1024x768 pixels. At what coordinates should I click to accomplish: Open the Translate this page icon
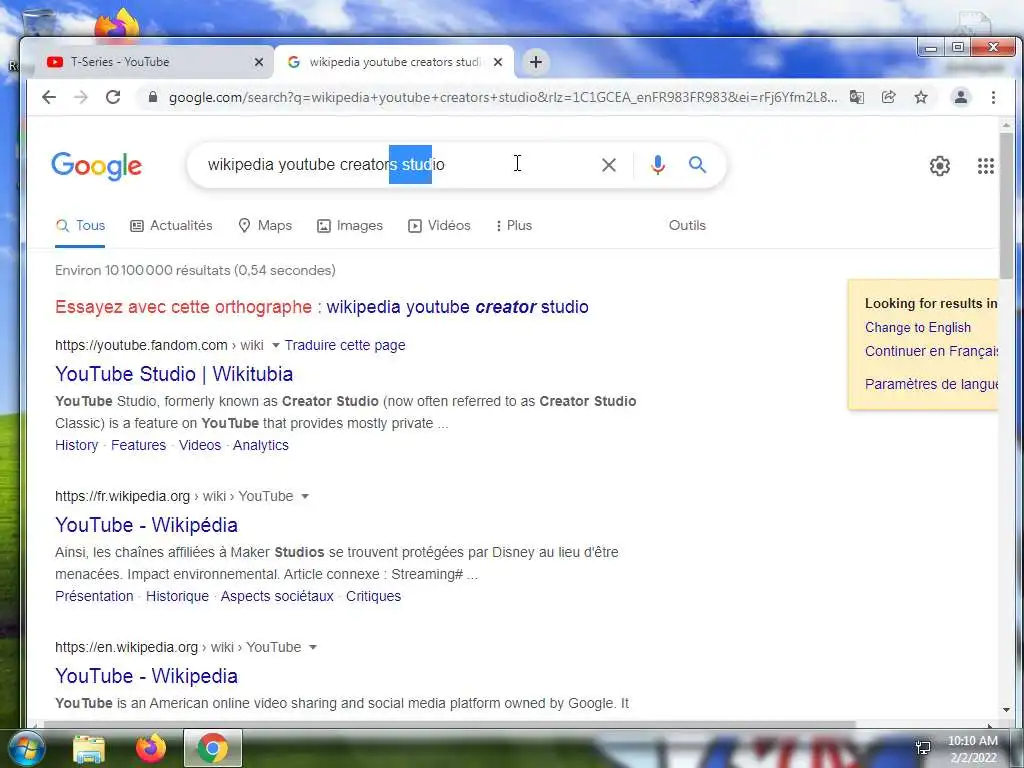(x=857, y=97)
